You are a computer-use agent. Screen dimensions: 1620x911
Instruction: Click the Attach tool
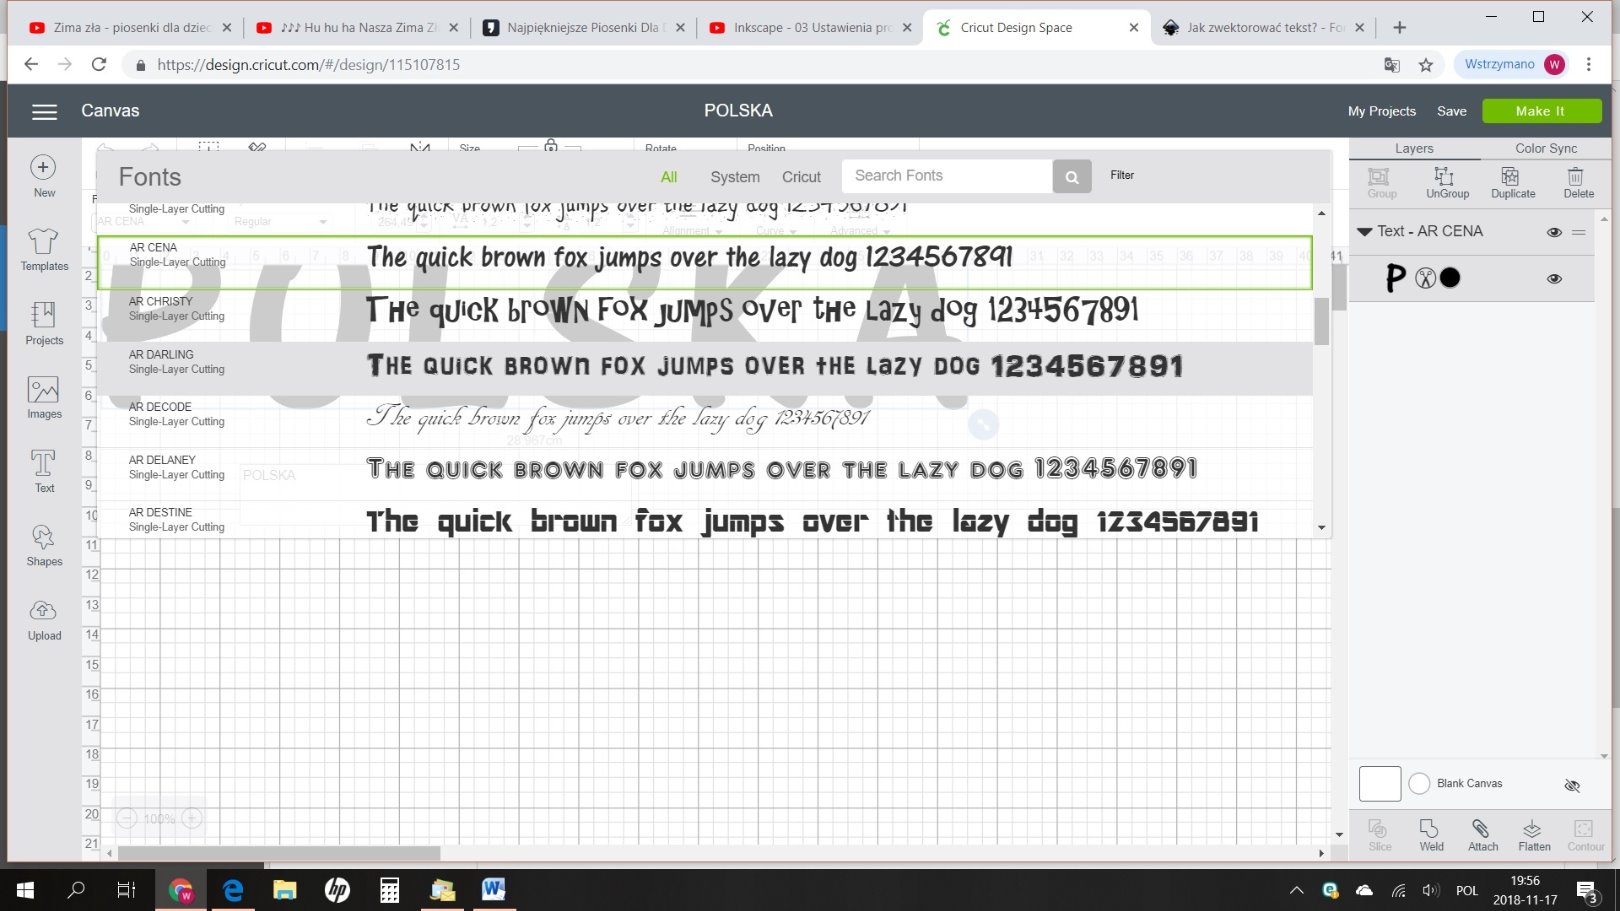coord(1482,834)
